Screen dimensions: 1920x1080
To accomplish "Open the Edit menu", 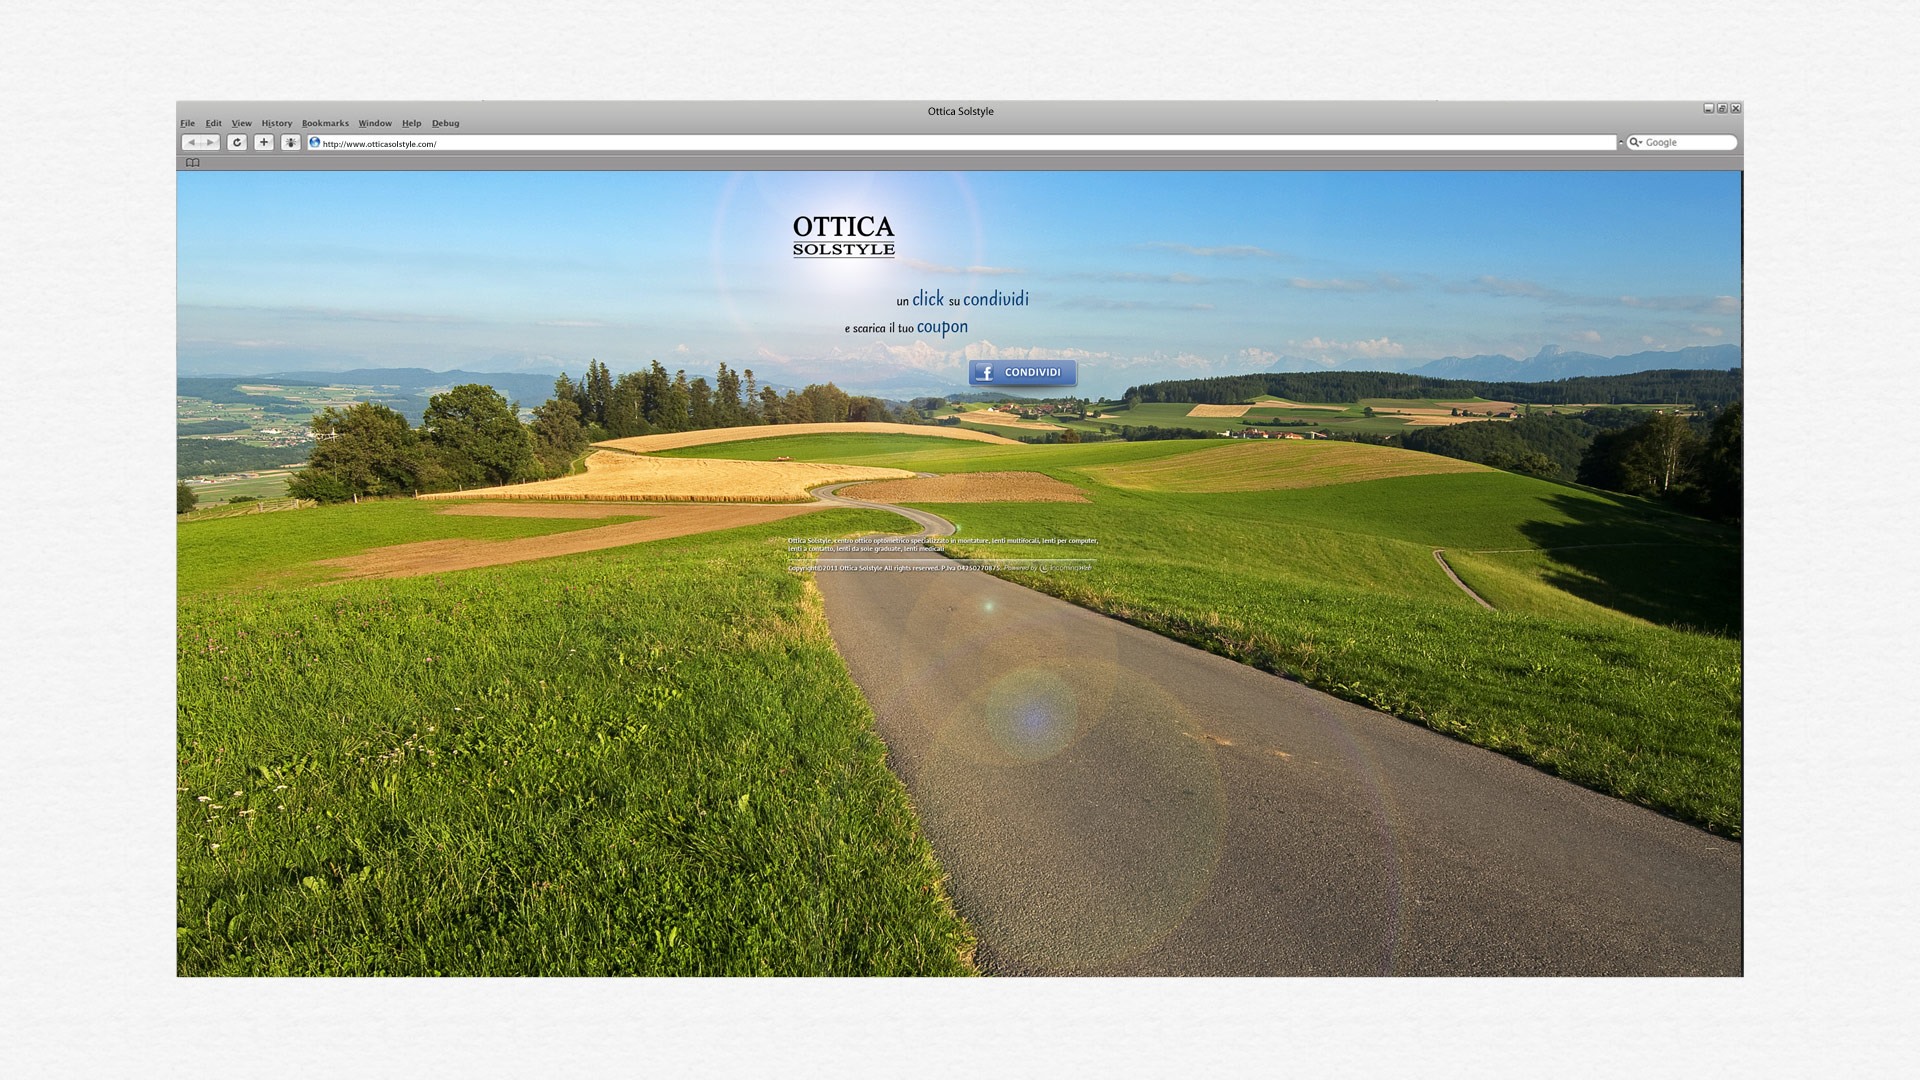I will [214, 124].
